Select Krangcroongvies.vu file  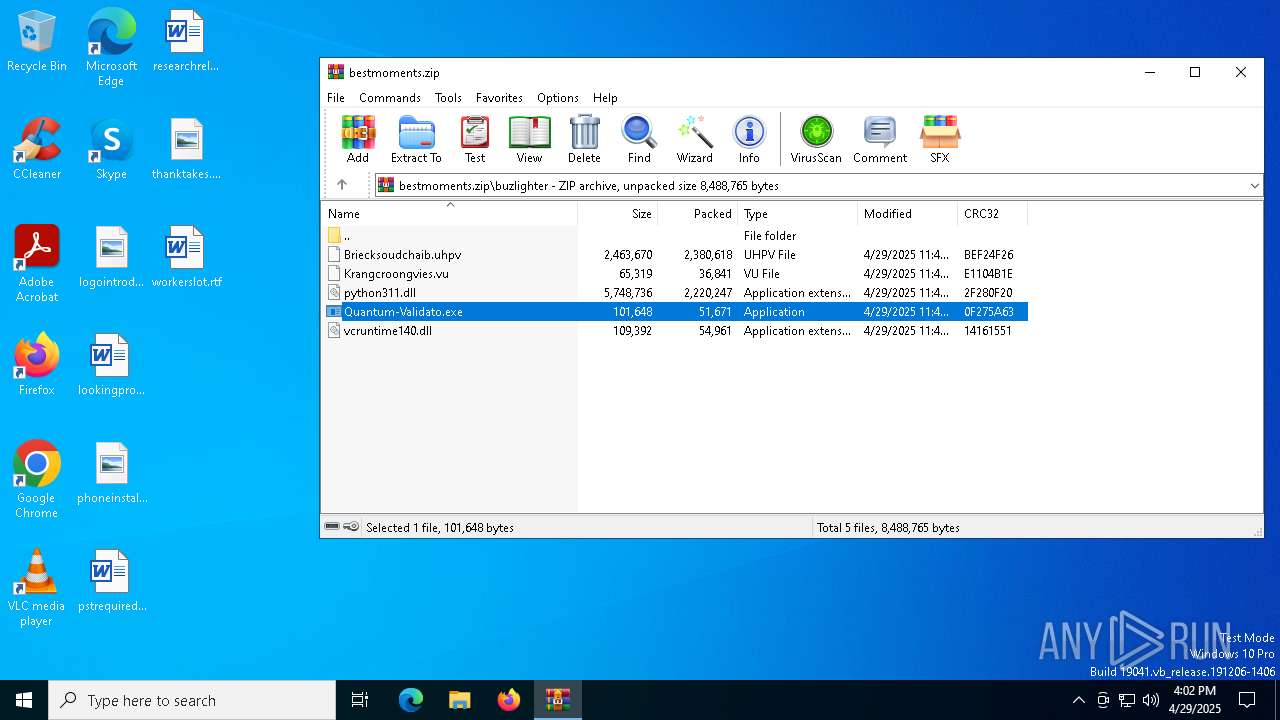(675, 274)
